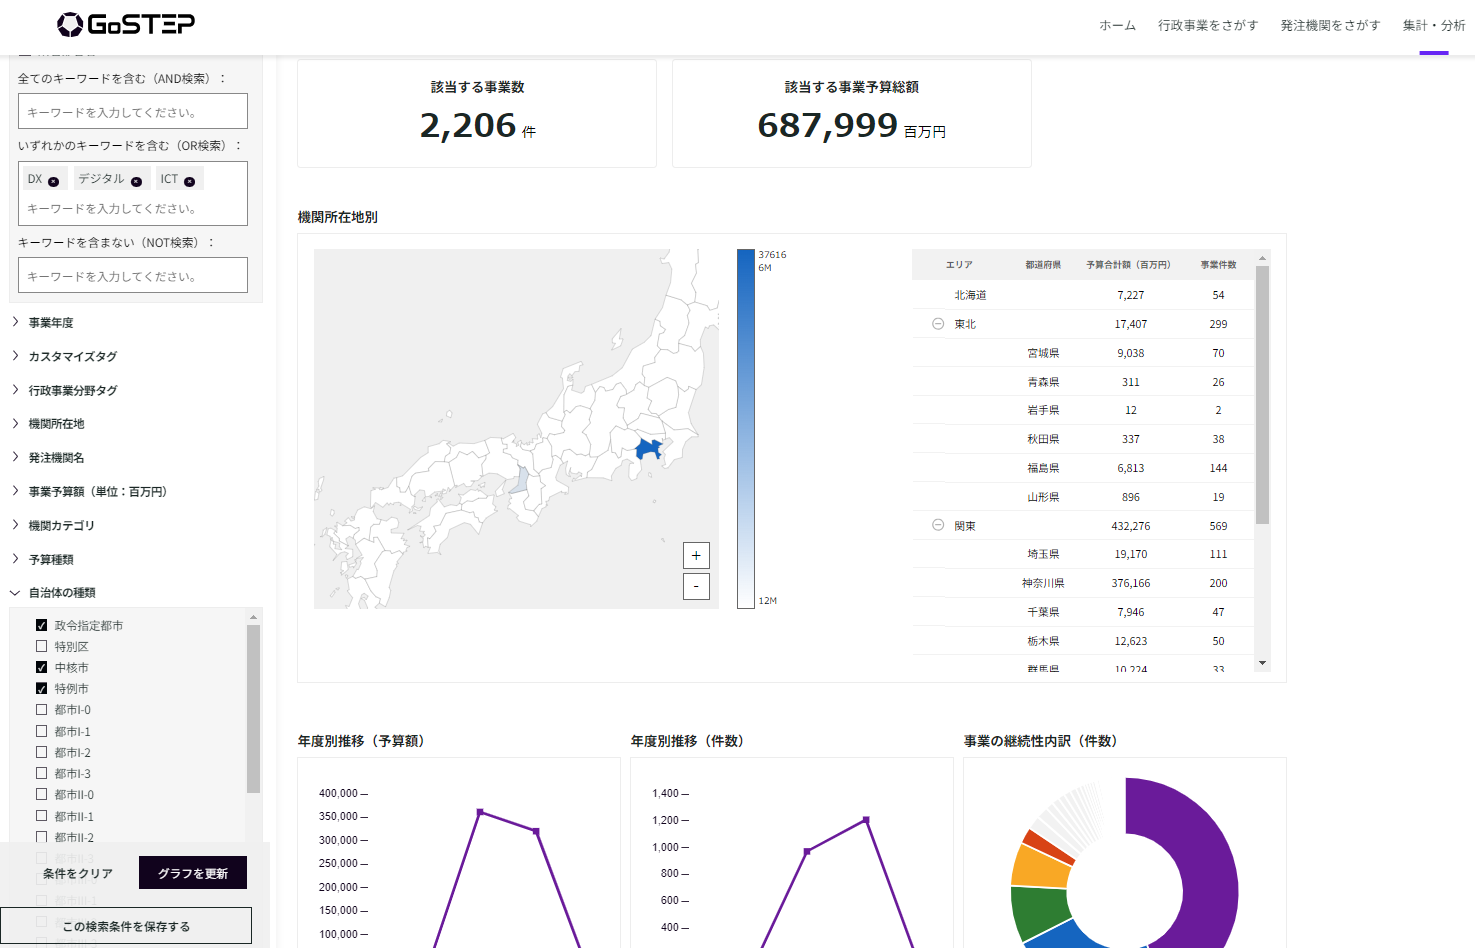Image resolution: width=1475 pixels, height=948 pixels.
Task: Check the 都市I-3 checkbox
Action: click(x=41, y=773)
